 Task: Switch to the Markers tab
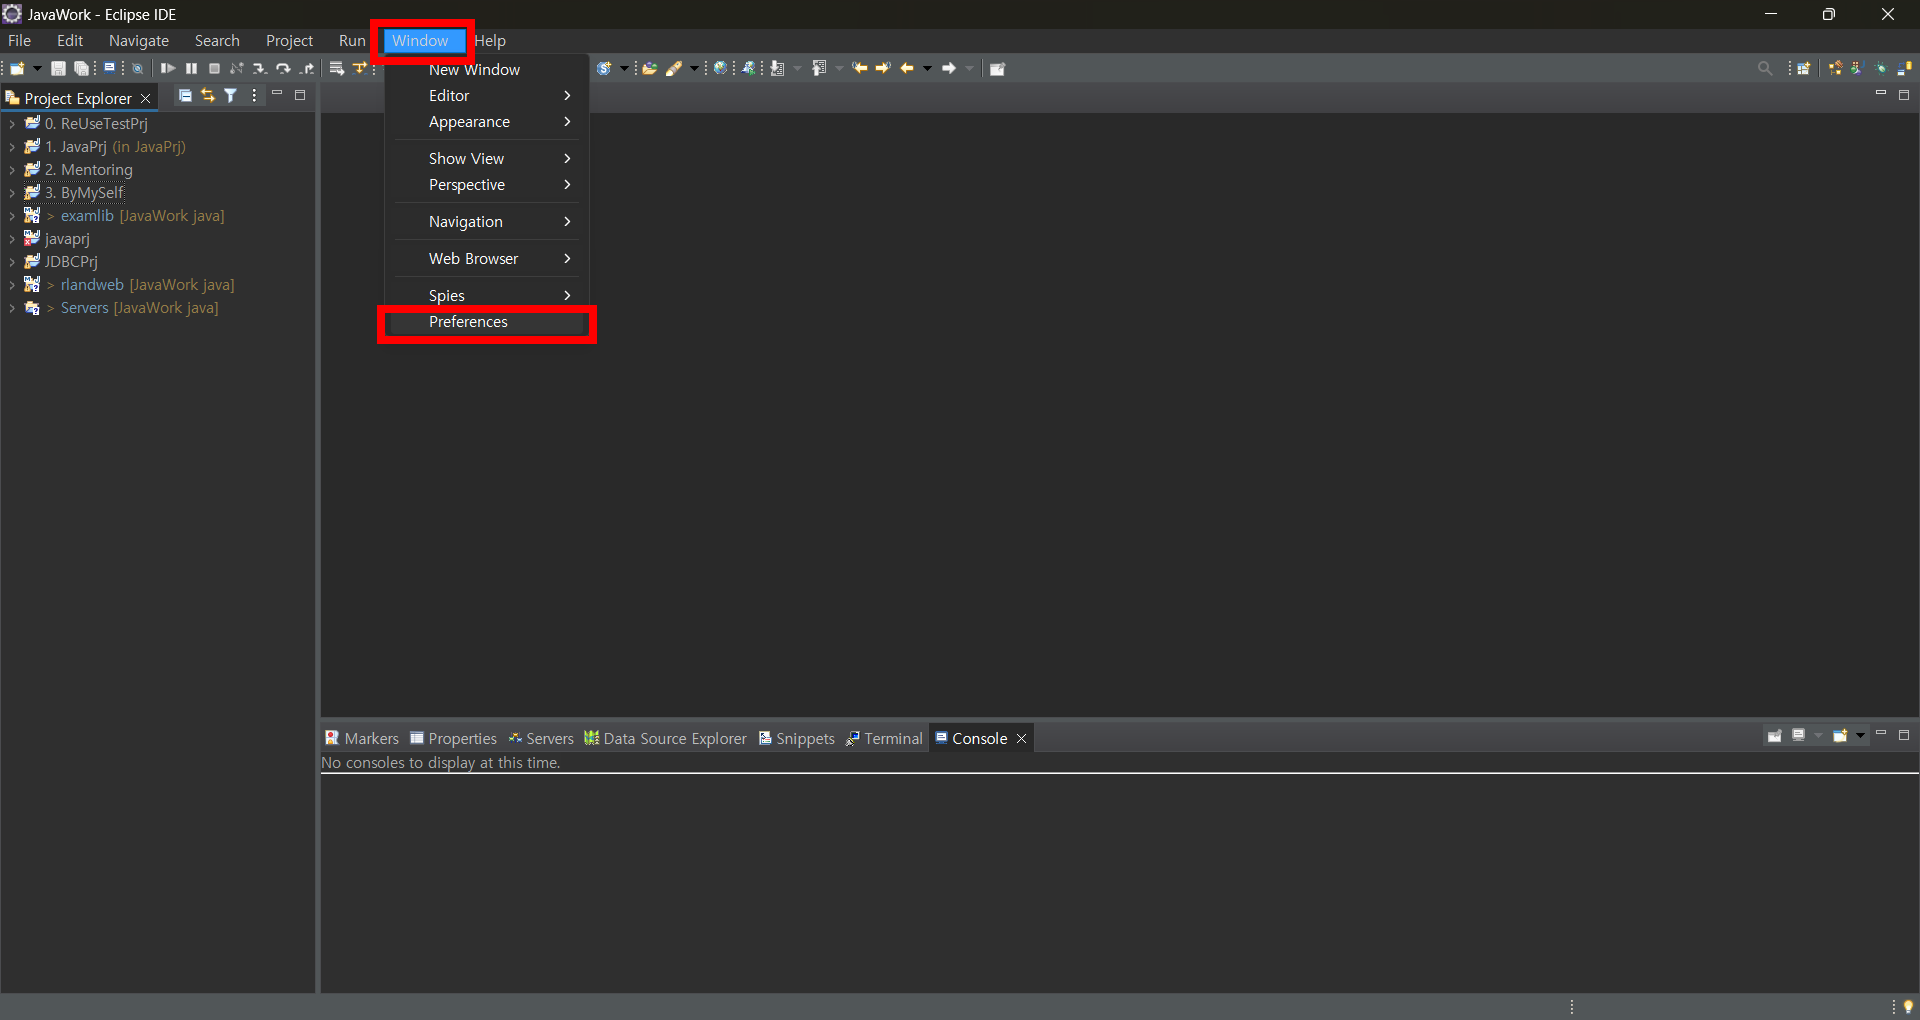click(x=362, y=738)
